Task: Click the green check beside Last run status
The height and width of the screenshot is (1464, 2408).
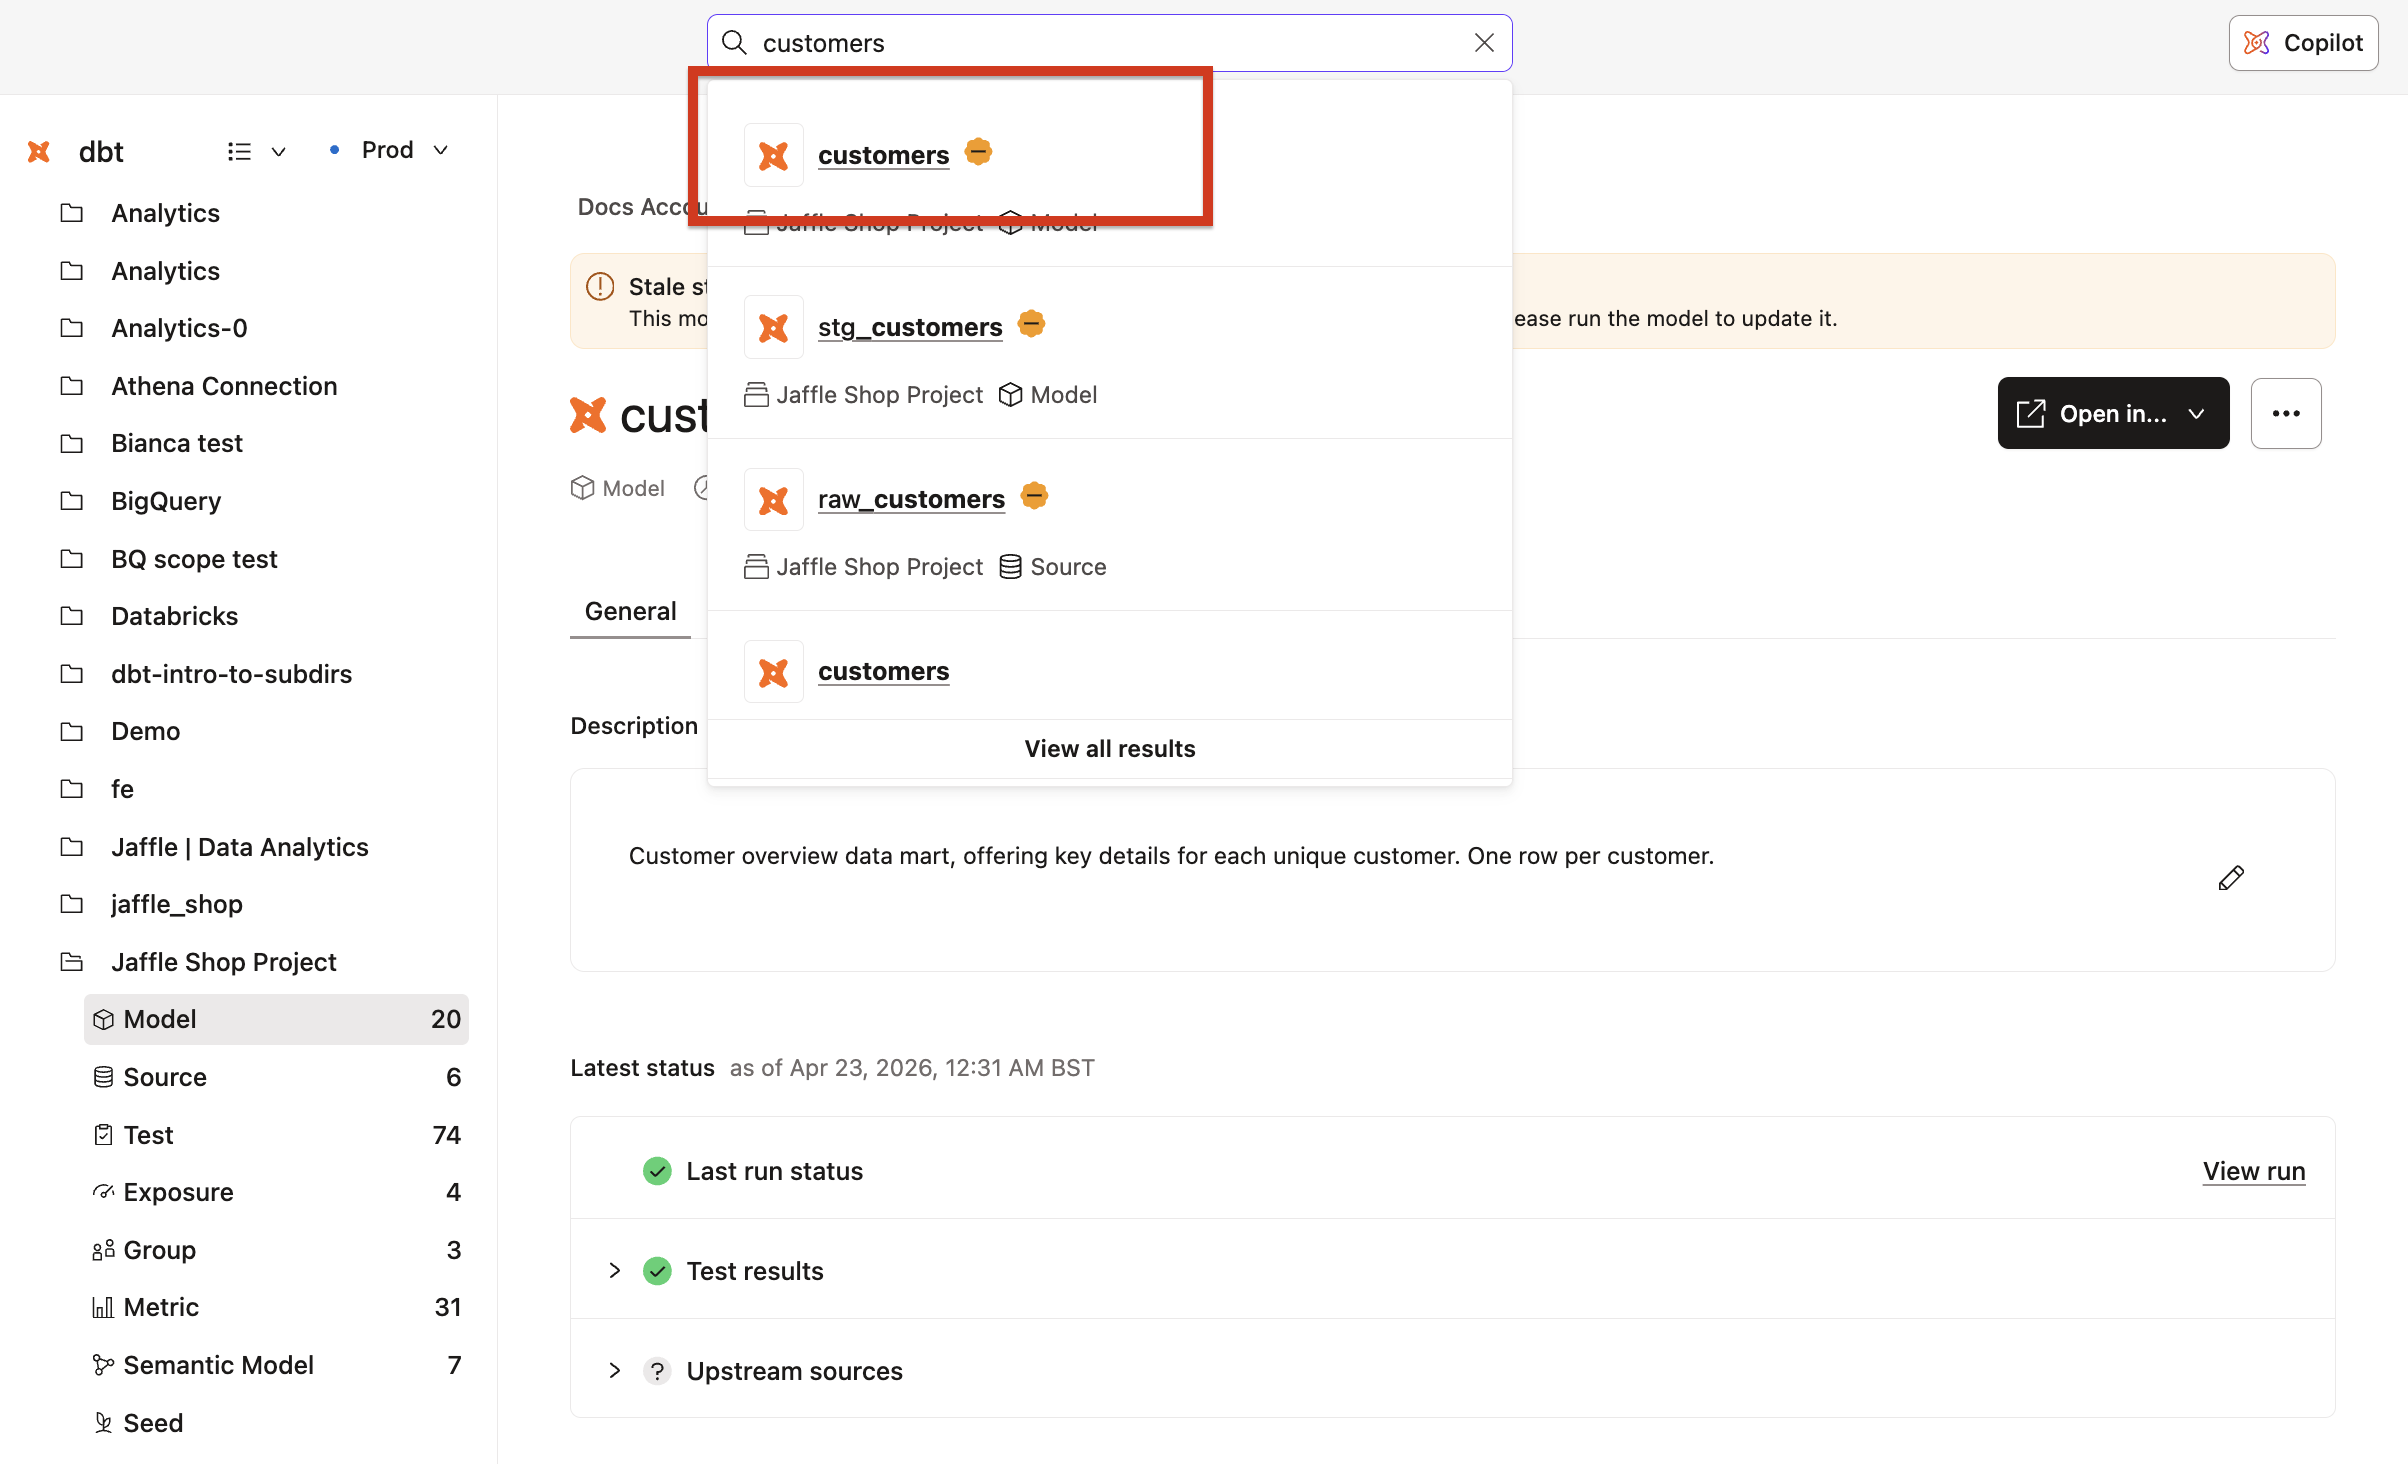Action: [657, 1171]
